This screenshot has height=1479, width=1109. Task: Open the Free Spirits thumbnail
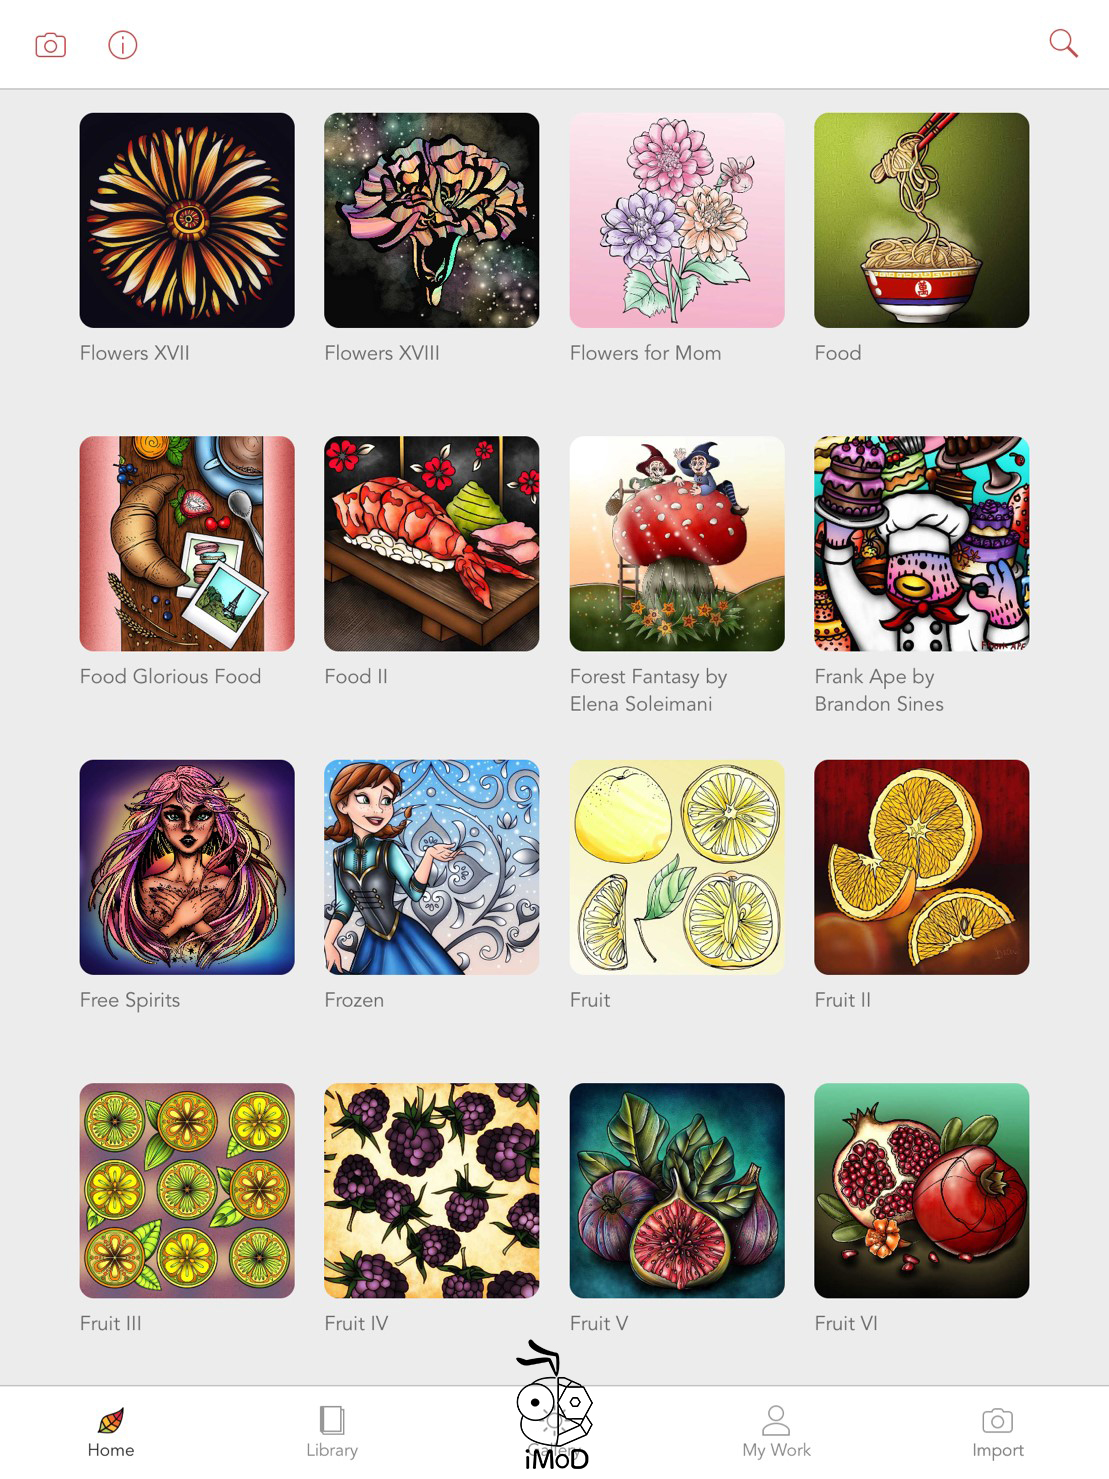tap(187, 867)
